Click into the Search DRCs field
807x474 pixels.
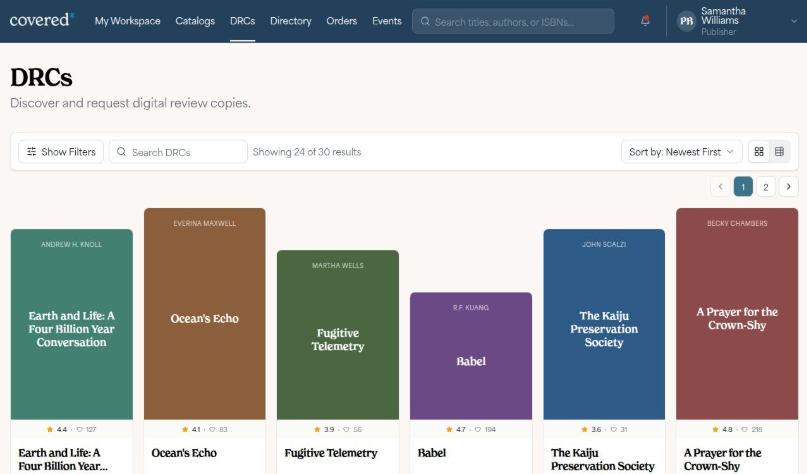pos(178,152)
